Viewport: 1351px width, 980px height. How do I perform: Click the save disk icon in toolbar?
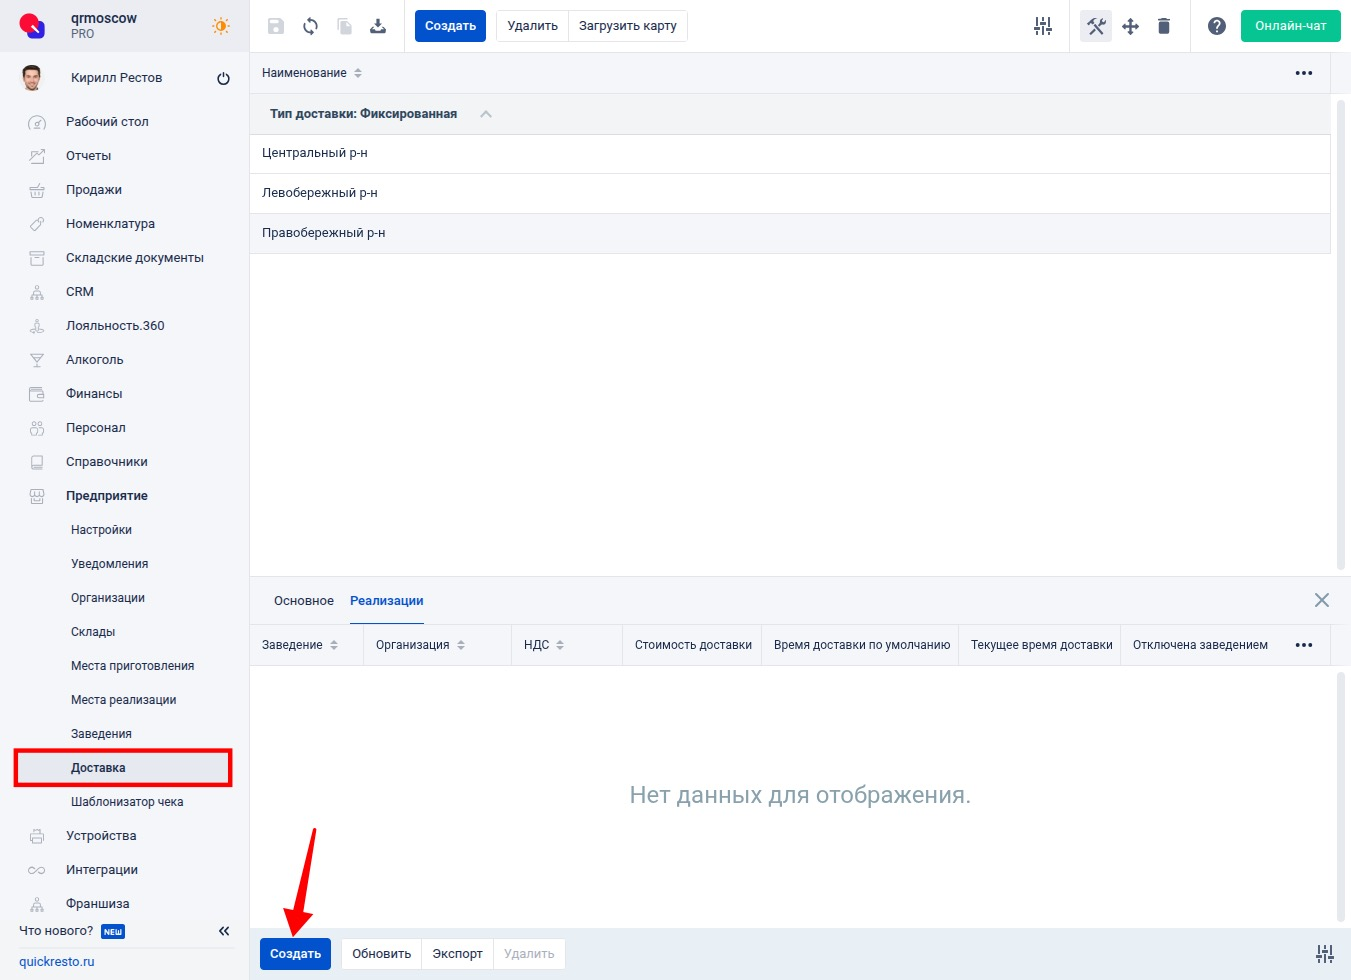pos(276,26)
